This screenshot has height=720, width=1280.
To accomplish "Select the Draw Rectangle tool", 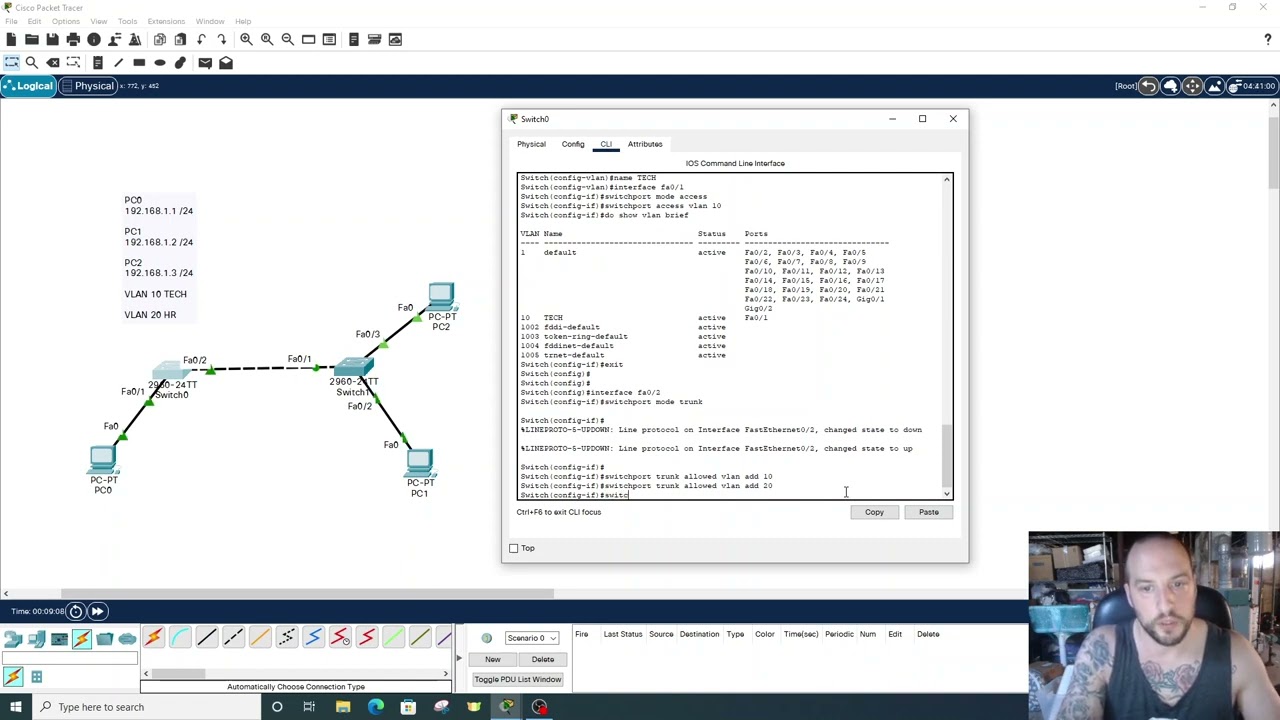I will pos(139,62).
